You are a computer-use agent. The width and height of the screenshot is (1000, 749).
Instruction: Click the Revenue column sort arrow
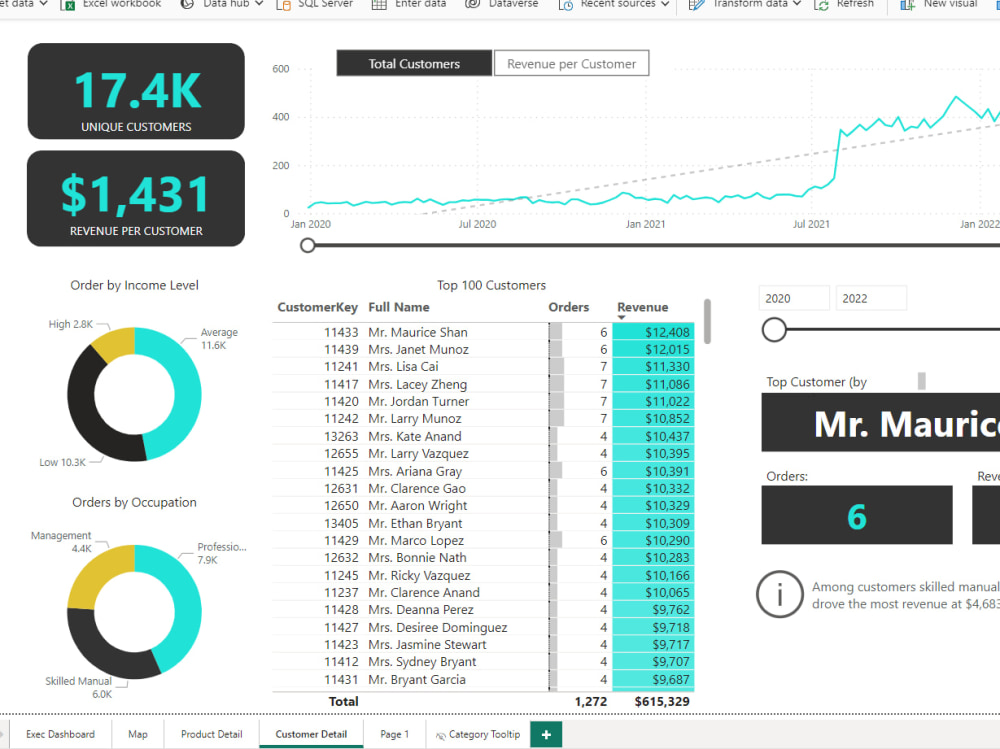pyautogui.click(x=622, y=318)
